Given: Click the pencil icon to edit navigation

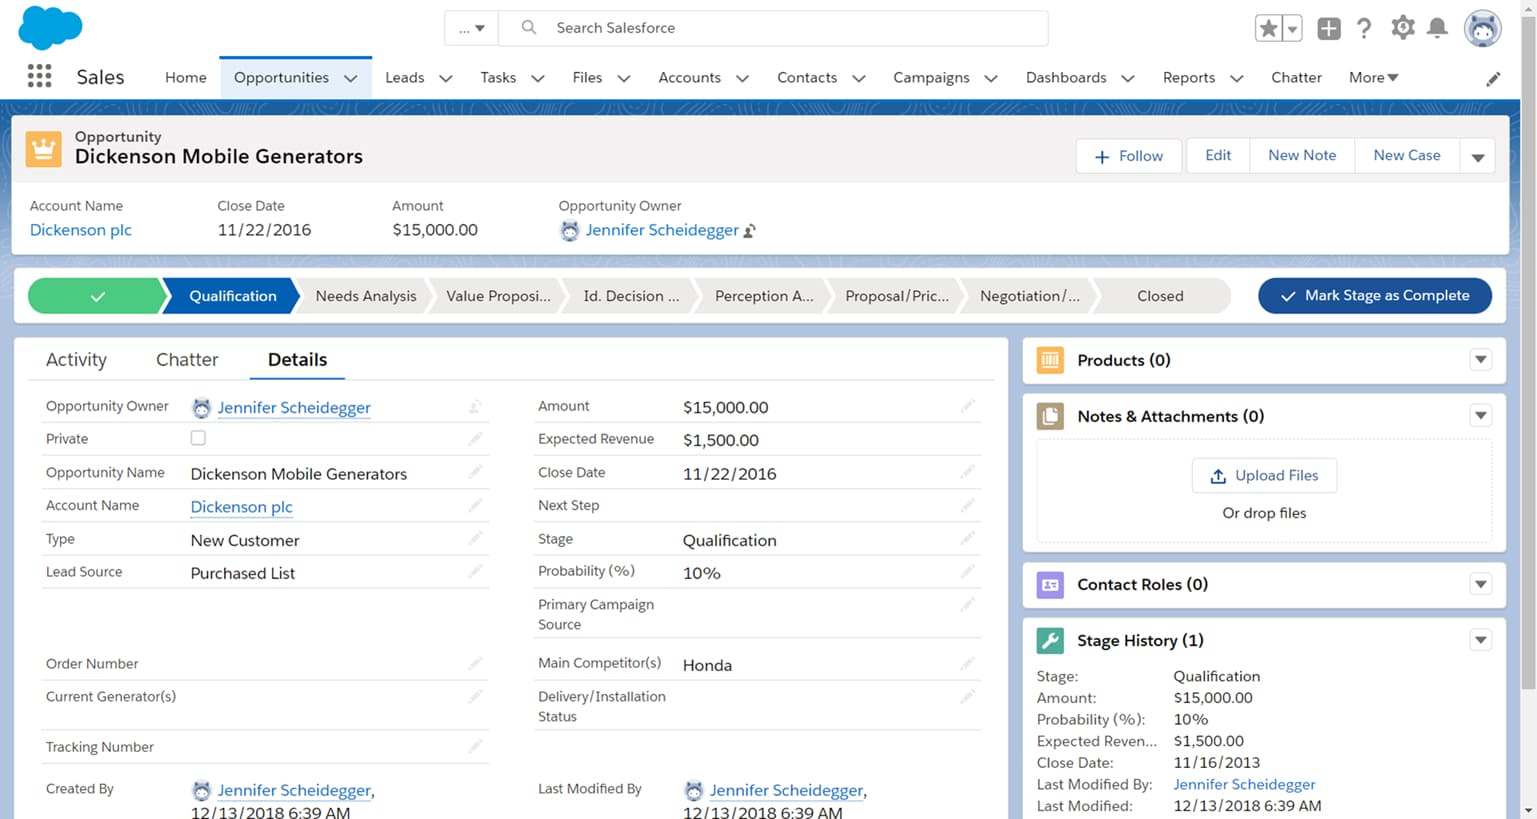Looking at the screenshot, I should [x=1493, y=78].
